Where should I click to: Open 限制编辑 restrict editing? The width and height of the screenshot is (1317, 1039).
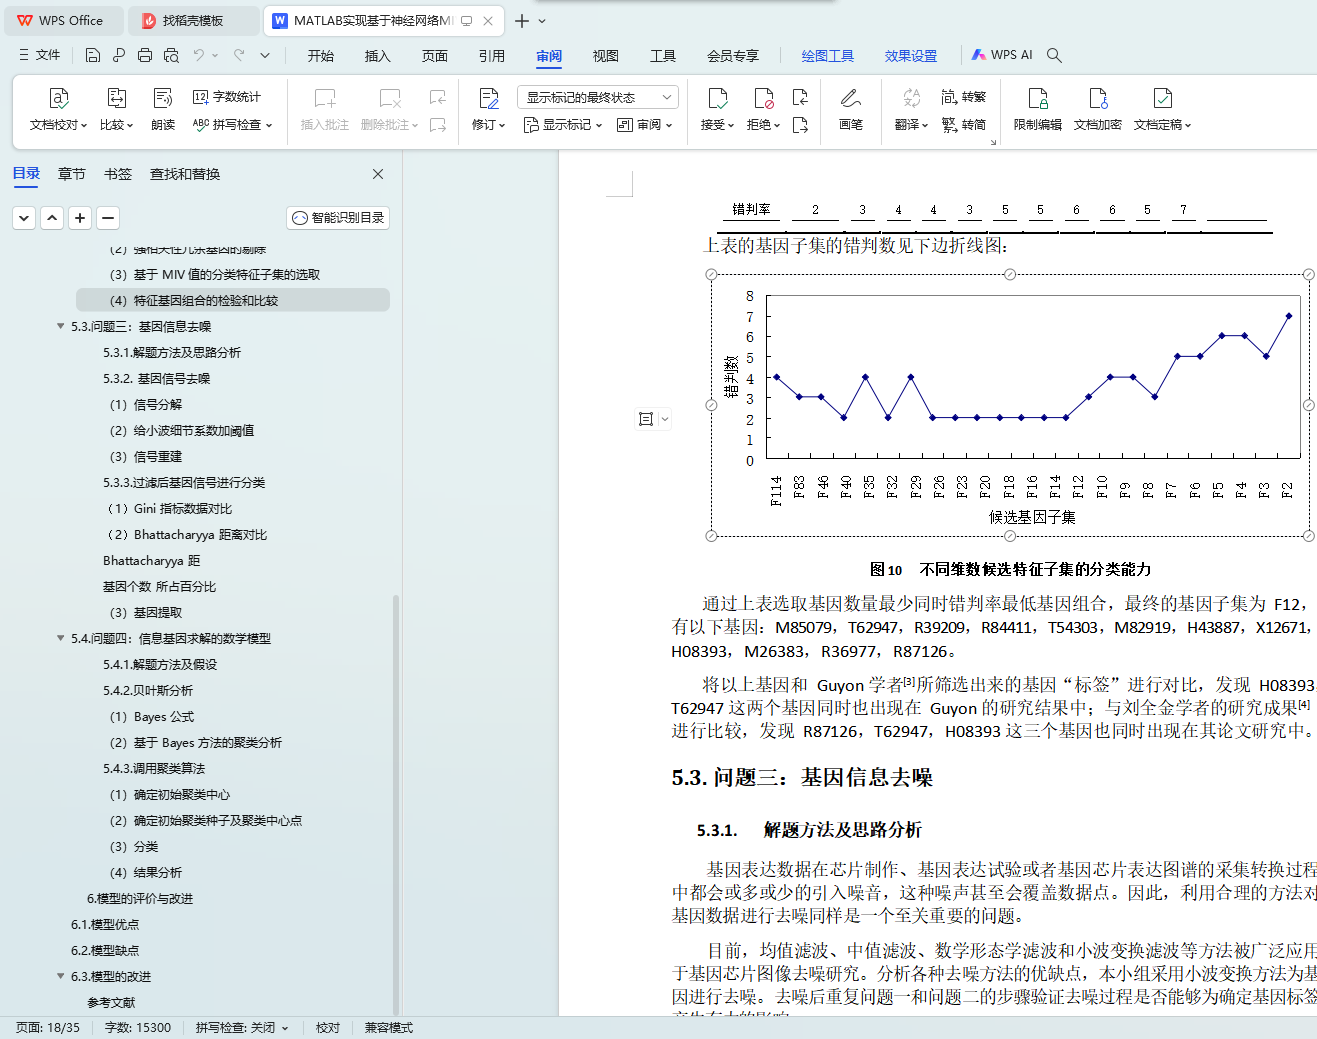click(x=1038, y=109)
